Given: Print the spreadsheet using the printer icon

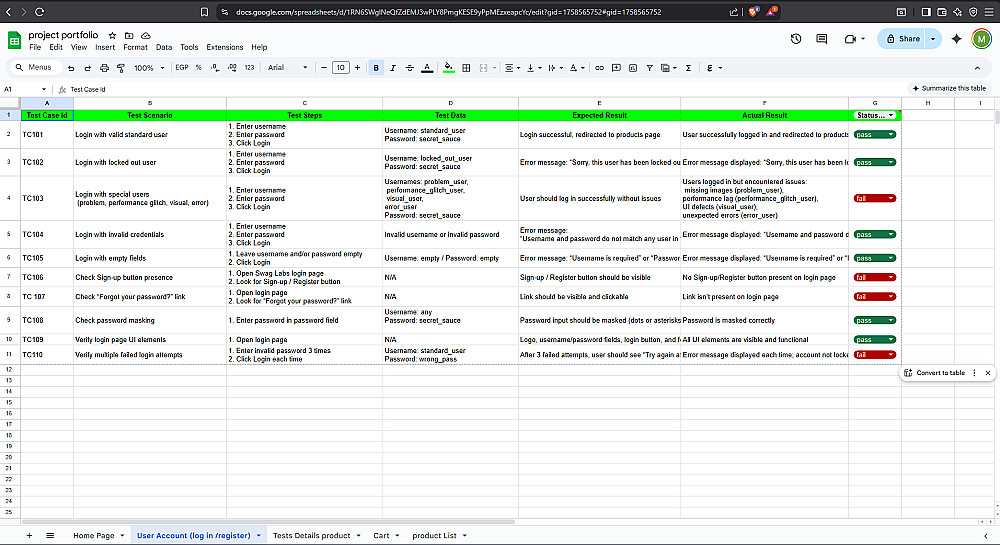Looking at the screenshot, I should click(104, 68).
